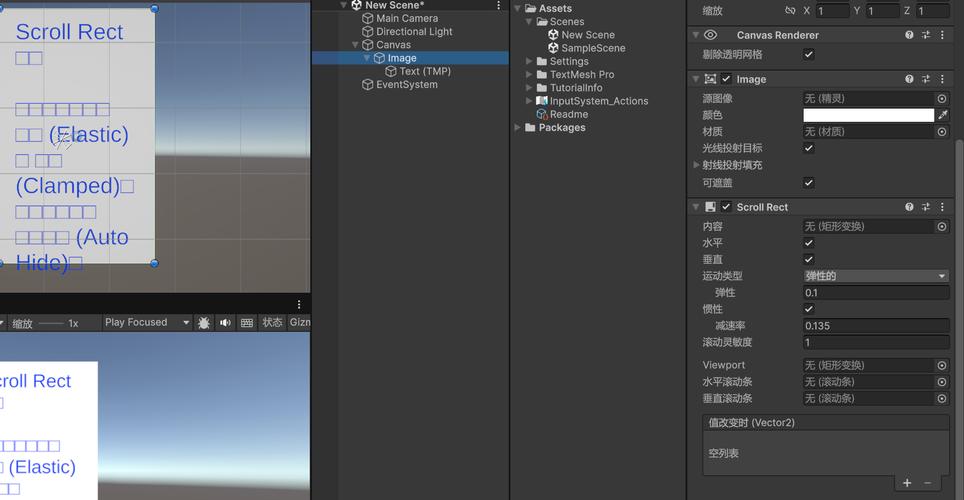Expand the Packages folder
The width and height of the screenshot is (964, 500).
[x=517, y=127]
